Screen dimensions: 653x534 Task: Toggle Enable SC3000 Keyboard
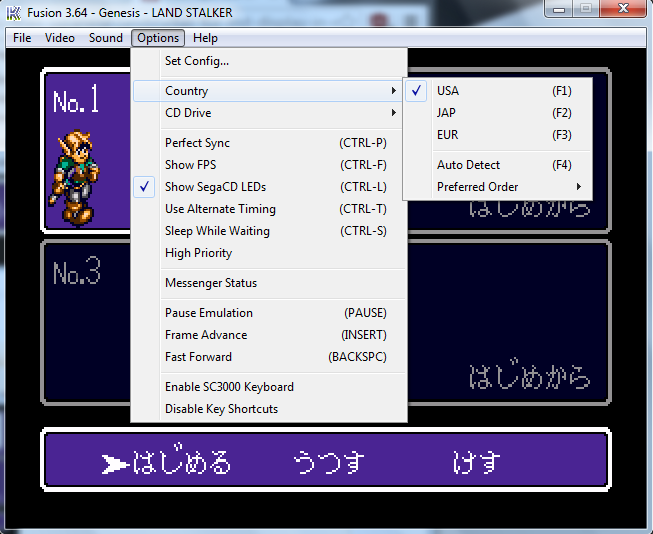point(269,388)
